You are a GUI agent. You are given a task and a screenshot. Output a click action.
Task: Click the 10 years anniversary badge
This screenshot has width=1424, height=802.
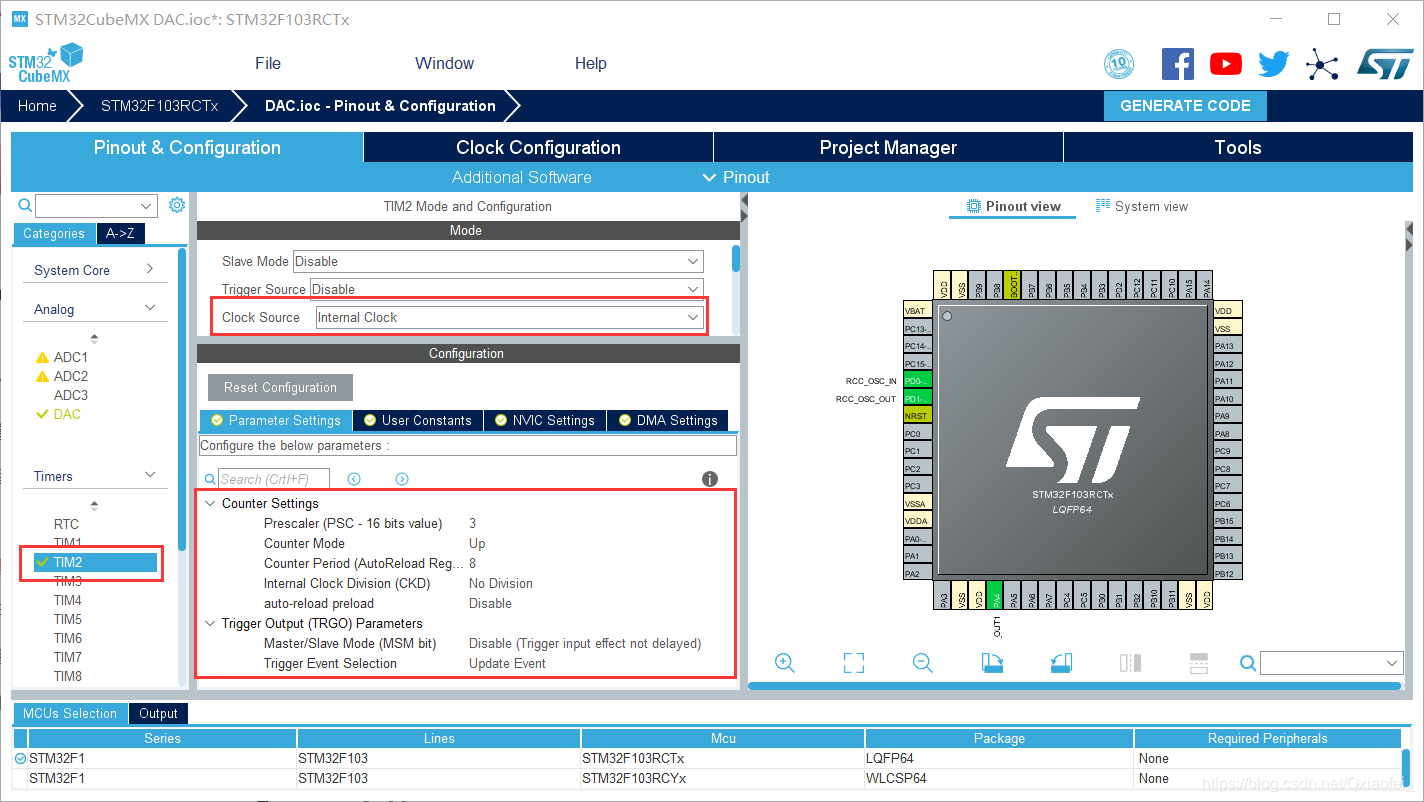(1119, 65)
